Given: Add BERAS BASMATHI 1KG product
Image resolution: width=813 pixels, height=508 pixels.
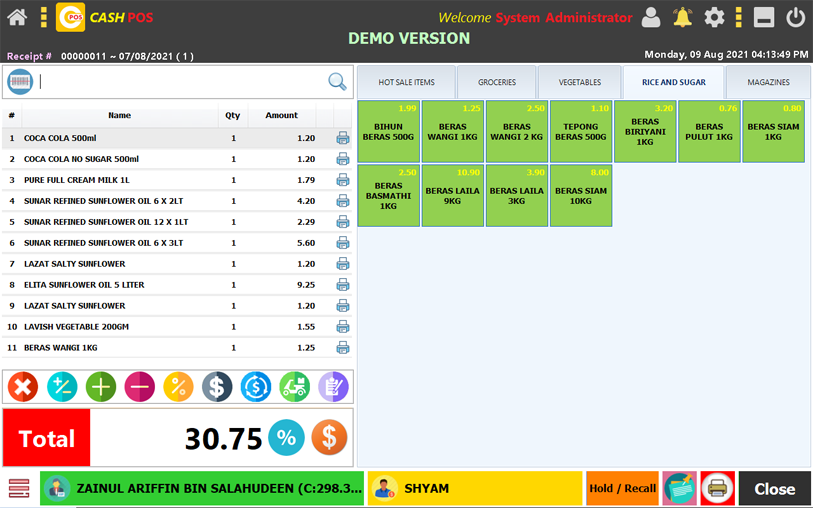Looking at the screenshot, I should [388, 195].
